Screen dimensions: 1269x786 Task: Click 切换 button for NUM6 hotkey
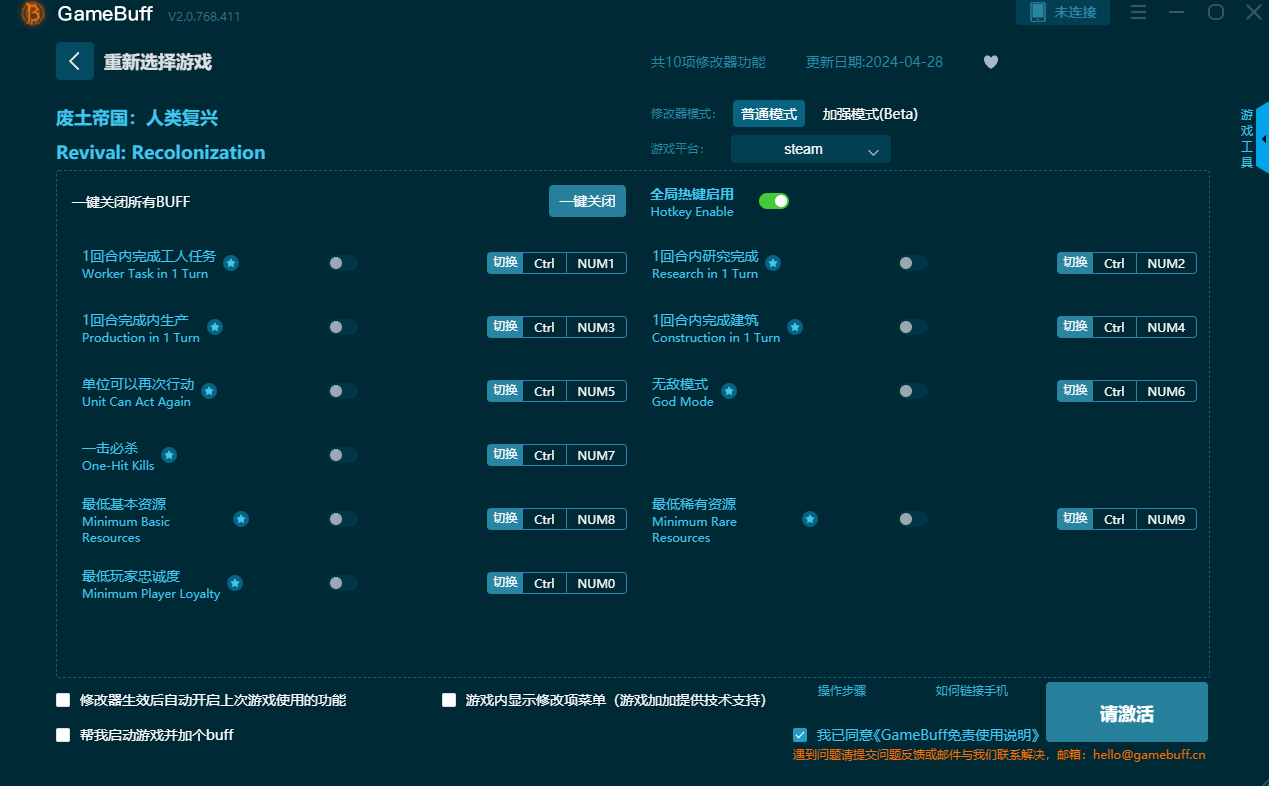pyautogui.click(x=1075, y=391)
